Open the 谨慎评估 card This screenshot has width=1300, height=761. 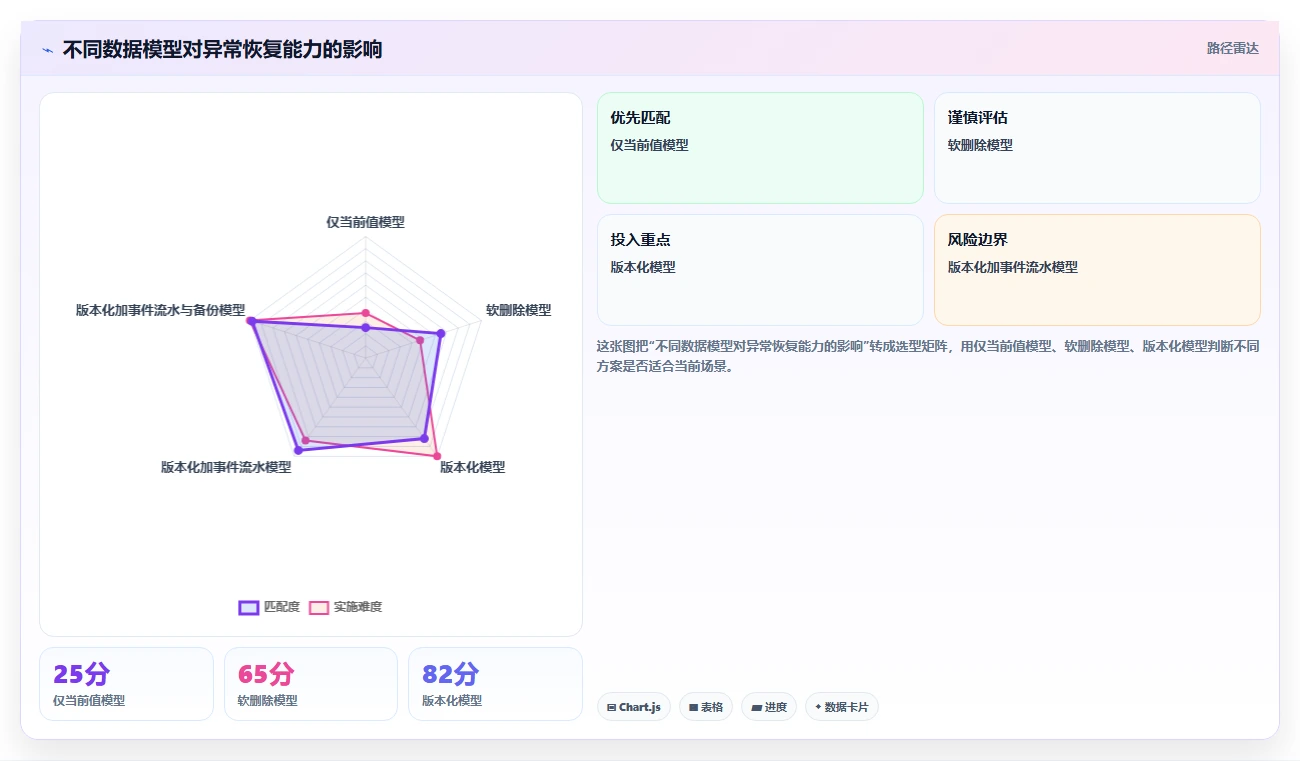point(1097,148)
